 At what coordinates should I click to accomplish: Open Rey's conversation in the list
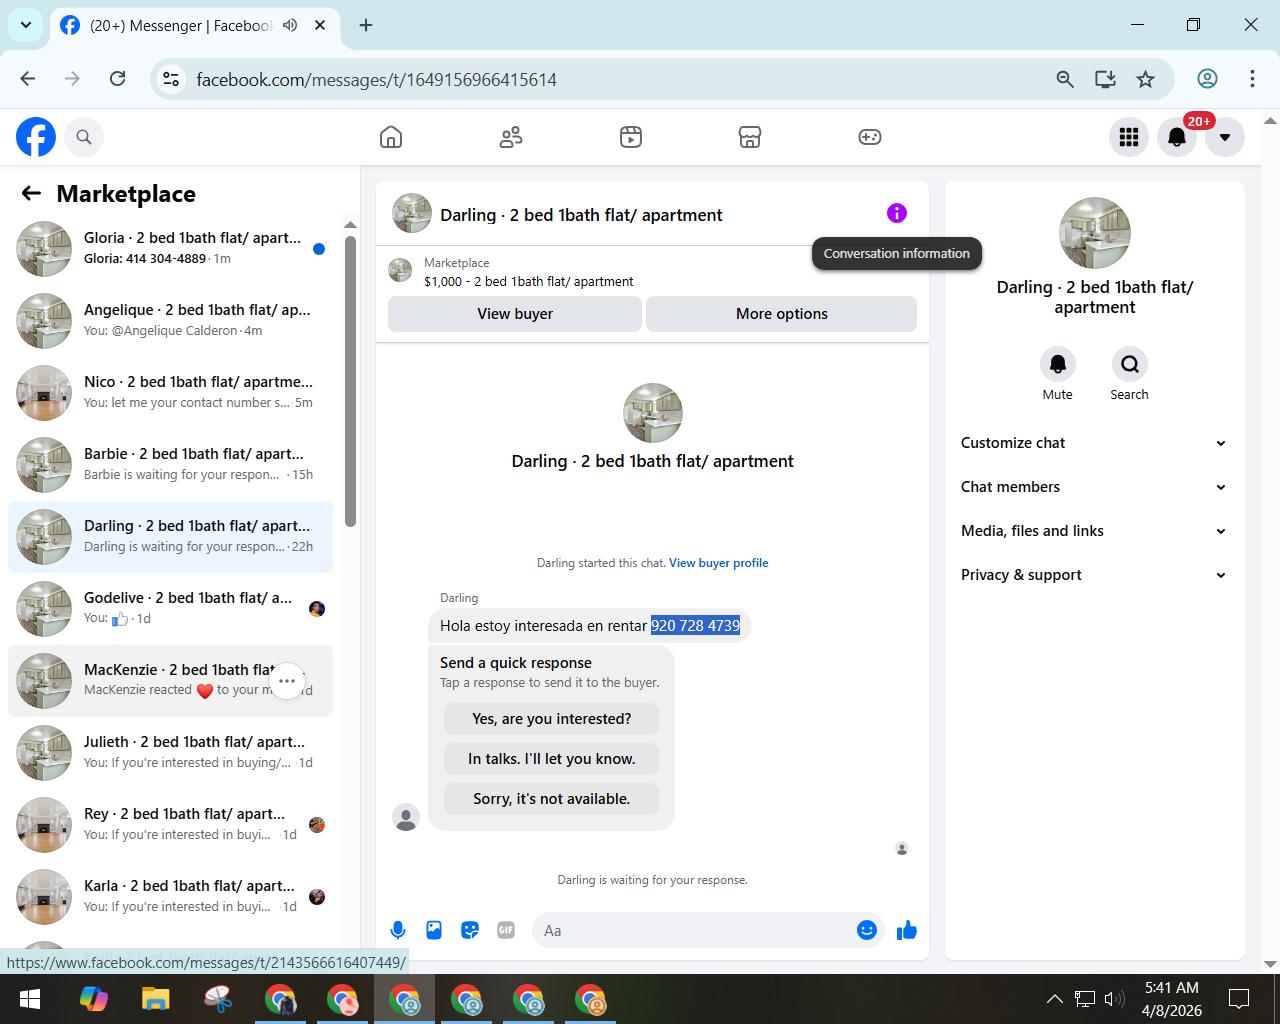click(170, 825)
